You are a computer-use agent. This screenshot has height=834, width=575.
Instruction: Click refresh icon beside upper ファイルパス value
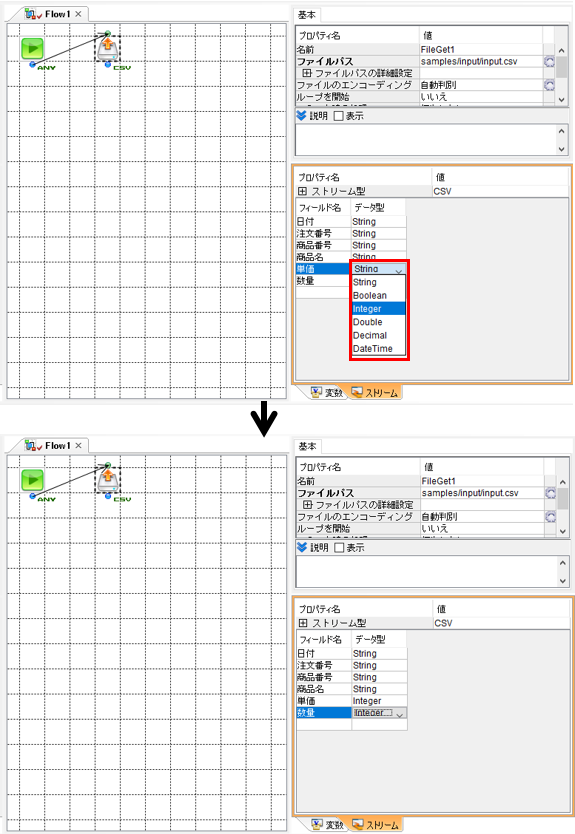[x=549, y=62]
